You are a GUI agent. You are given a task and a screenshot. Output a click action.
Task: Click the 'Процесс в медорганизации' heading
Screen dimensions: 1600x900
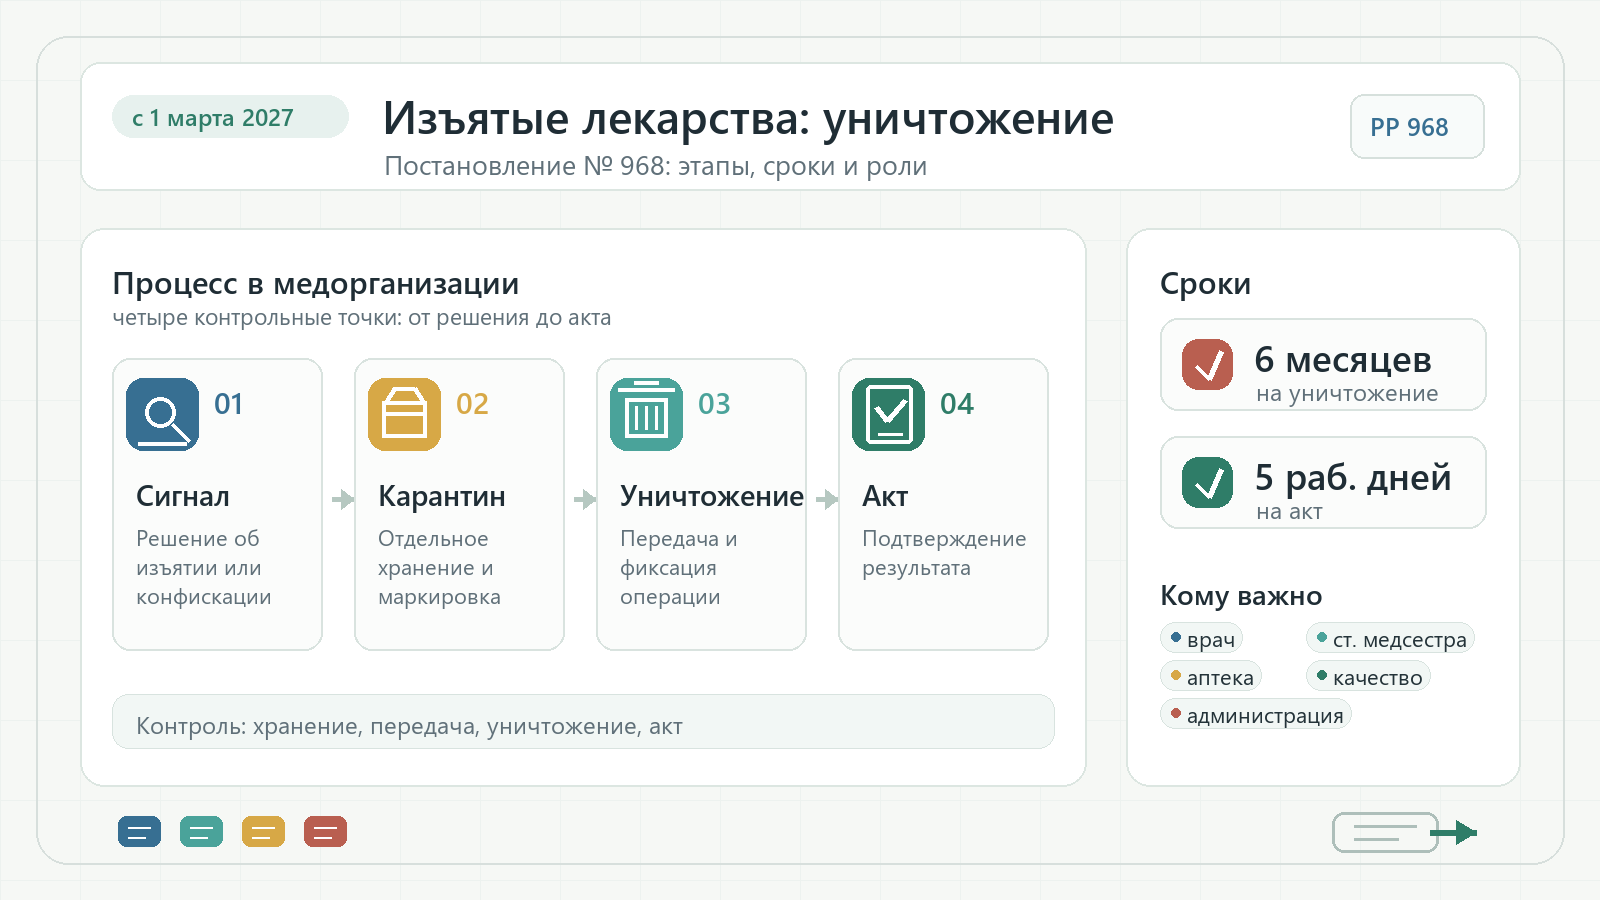pos(316,284)
